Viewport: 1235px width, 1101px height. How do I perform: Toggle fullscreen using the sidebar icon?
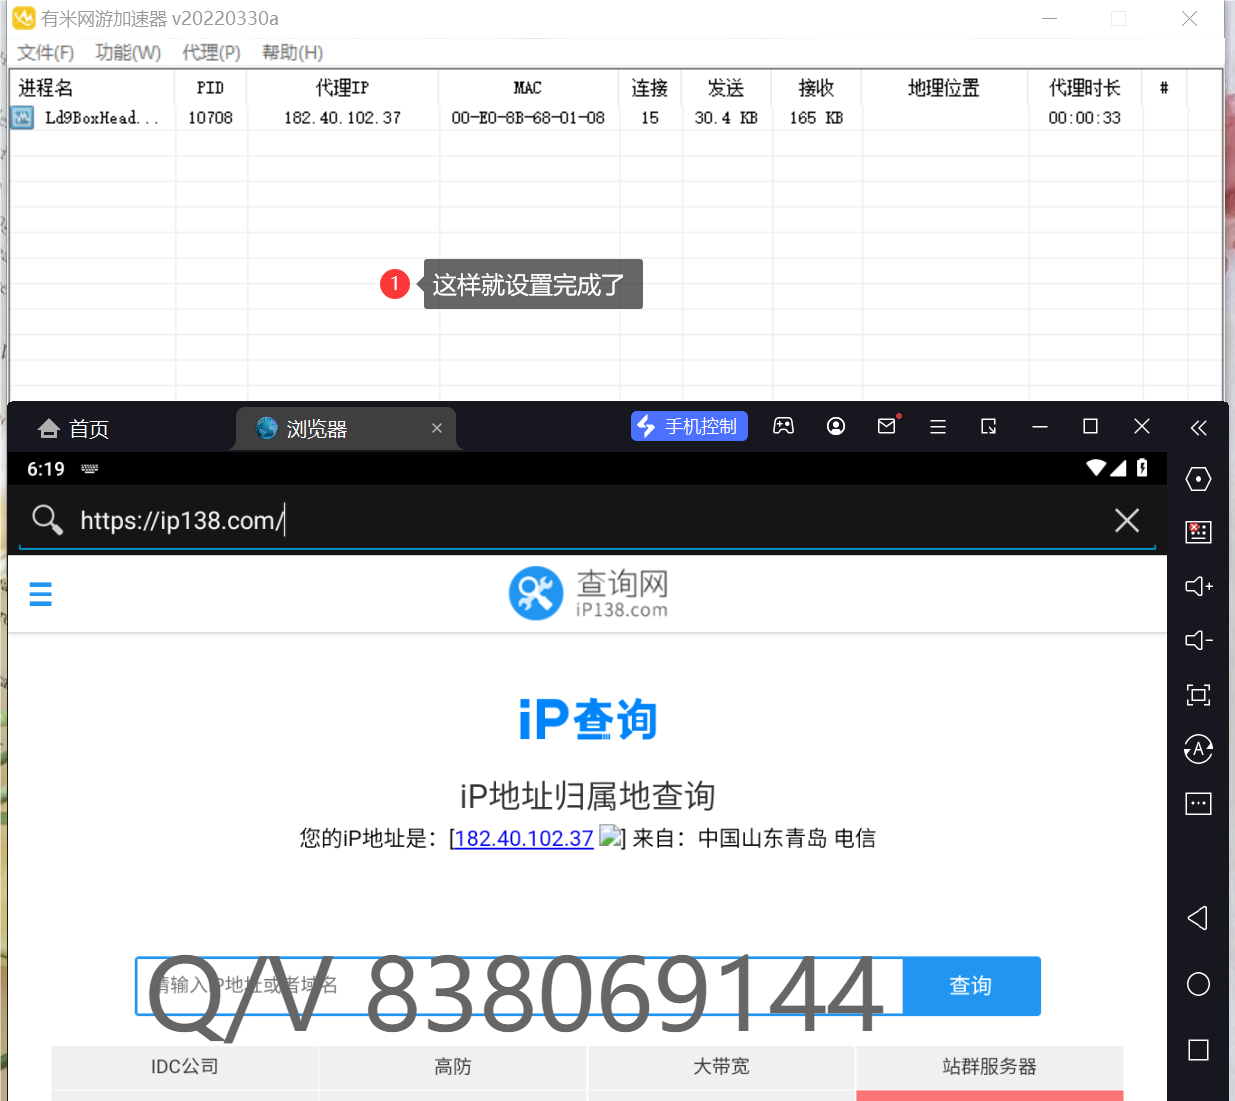1198,695
